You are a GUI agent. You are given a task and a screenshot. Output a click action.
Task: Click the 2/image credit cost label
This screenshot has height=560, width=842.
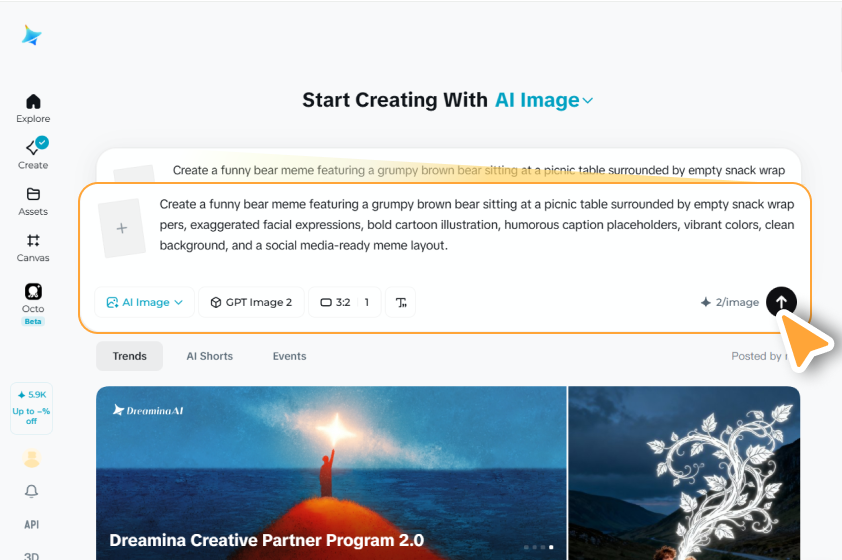[x=730, y=302]
